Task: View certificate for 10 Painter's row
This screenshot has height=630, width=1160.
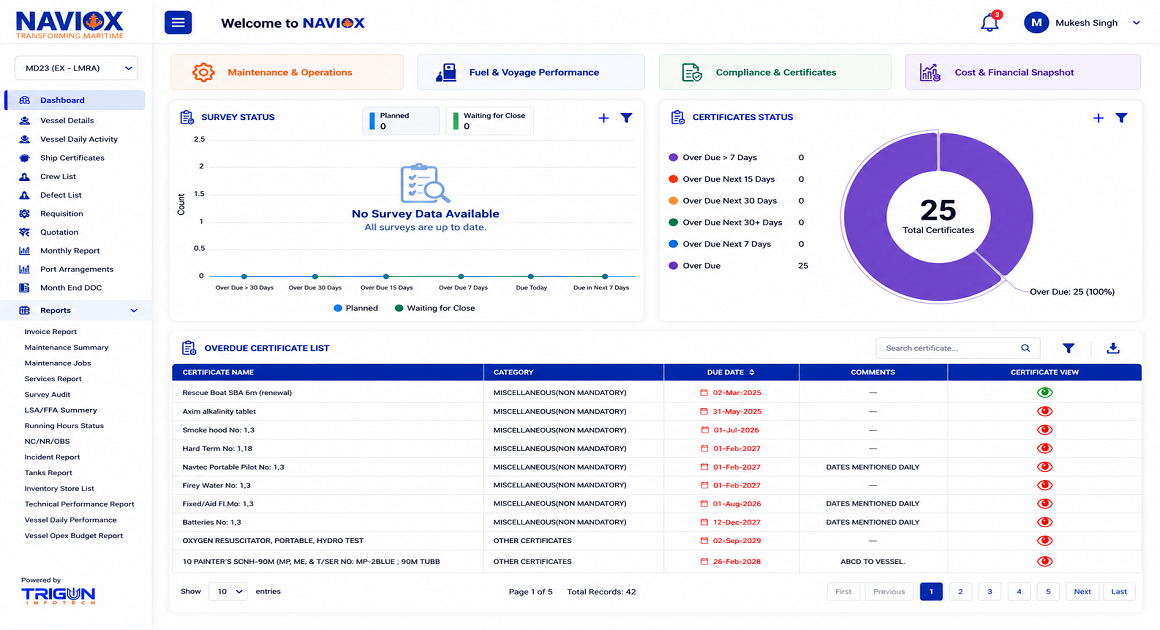Action: tap(1045, 561)
